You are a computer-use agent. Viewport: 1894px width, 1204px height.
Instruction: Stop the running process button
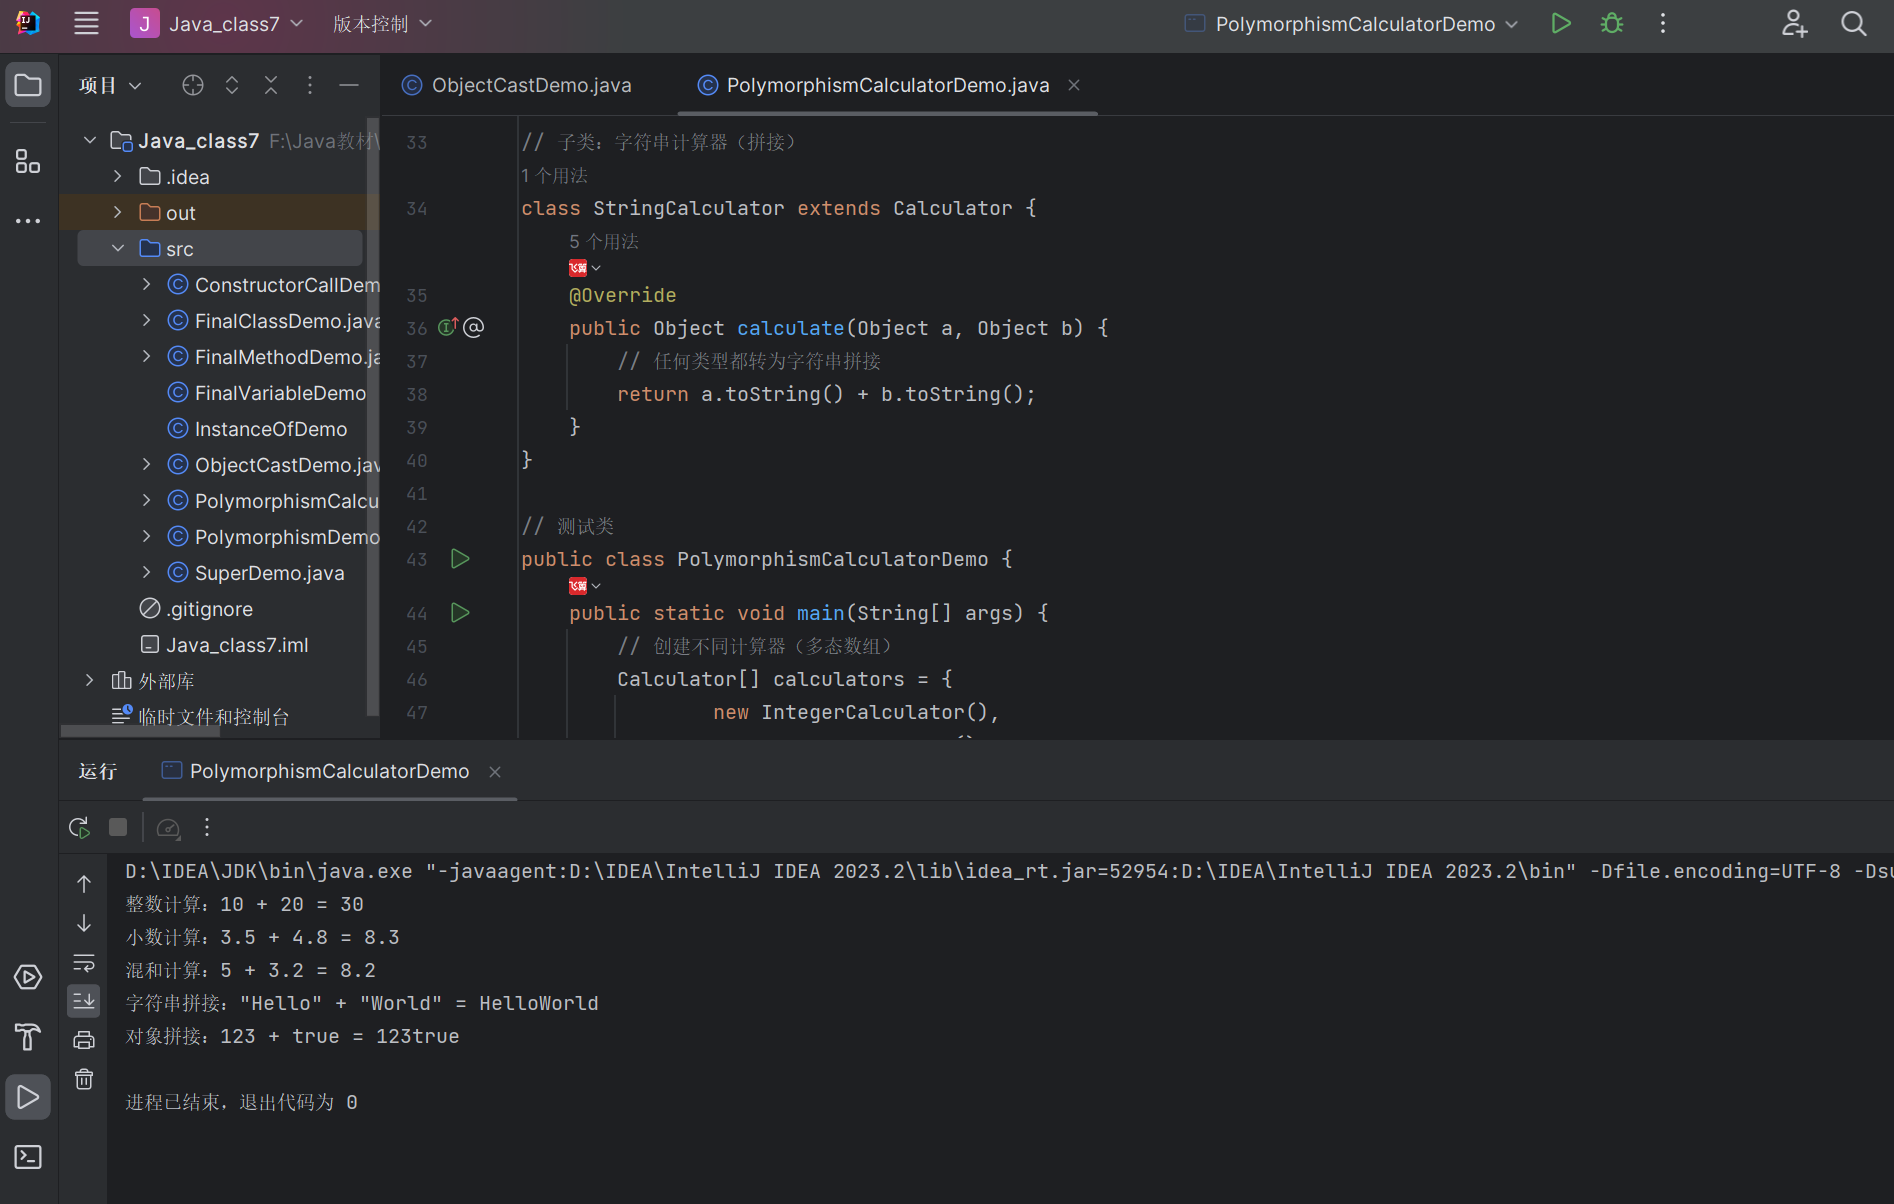(x=118, y=827)
